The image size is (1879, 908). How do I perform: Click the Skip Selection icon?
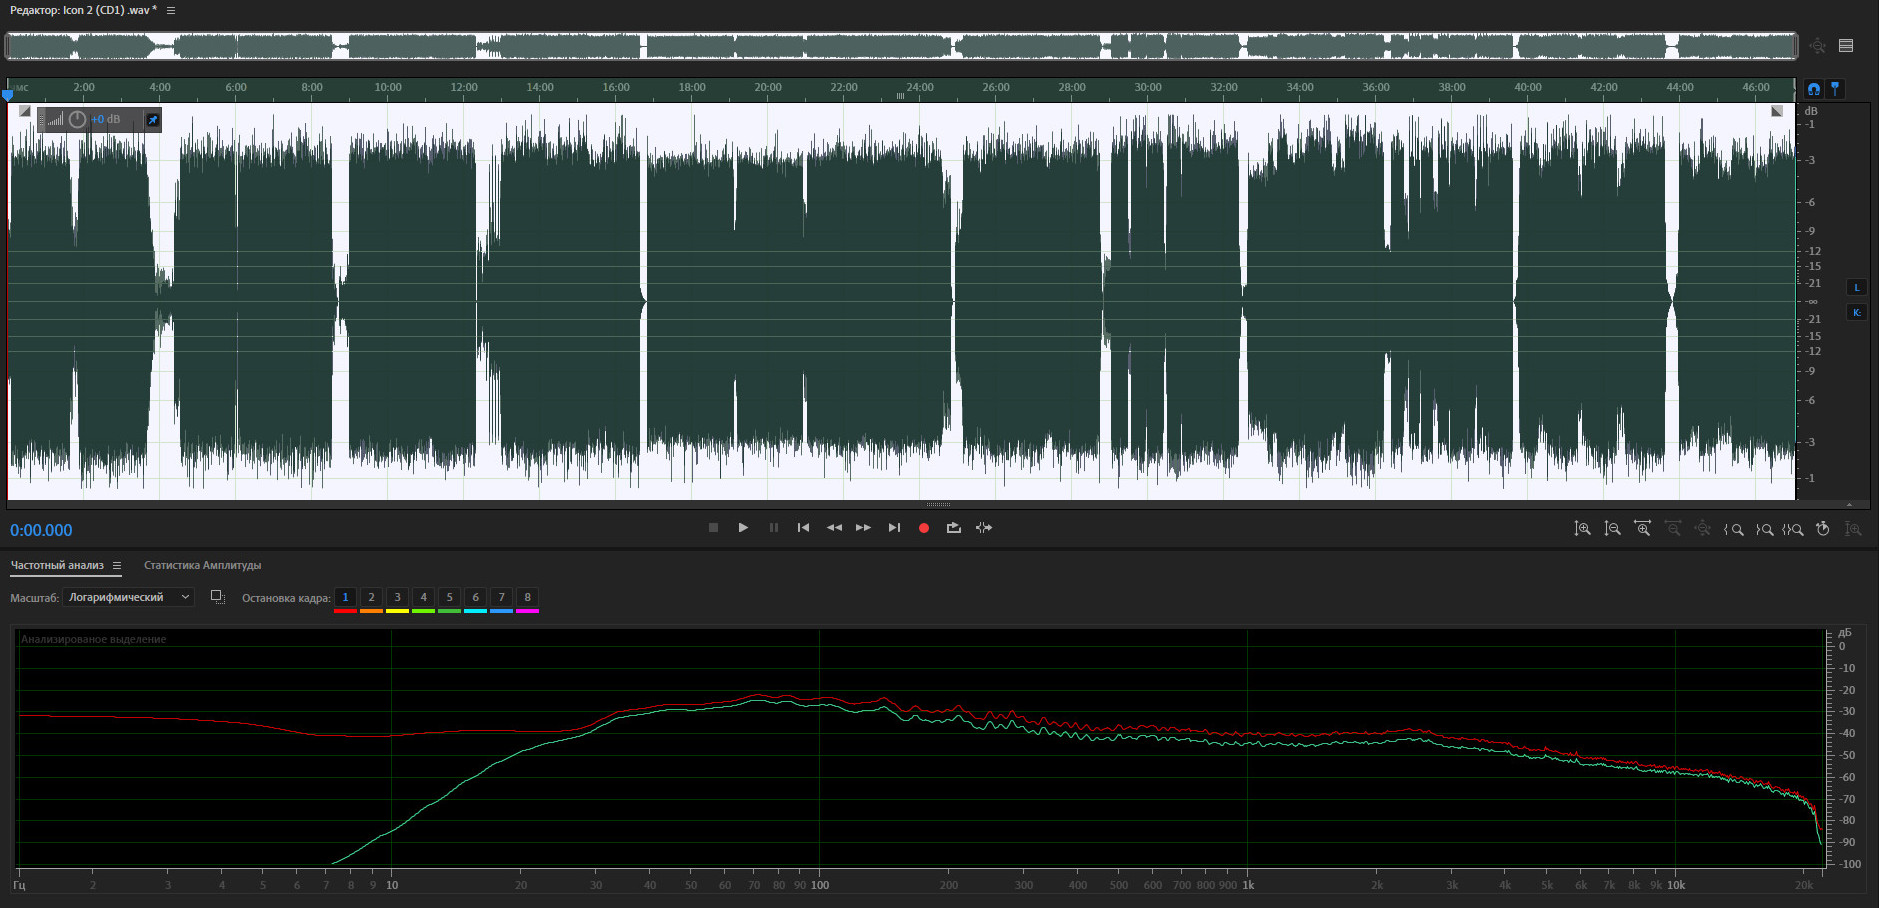(x=984, y=528)
